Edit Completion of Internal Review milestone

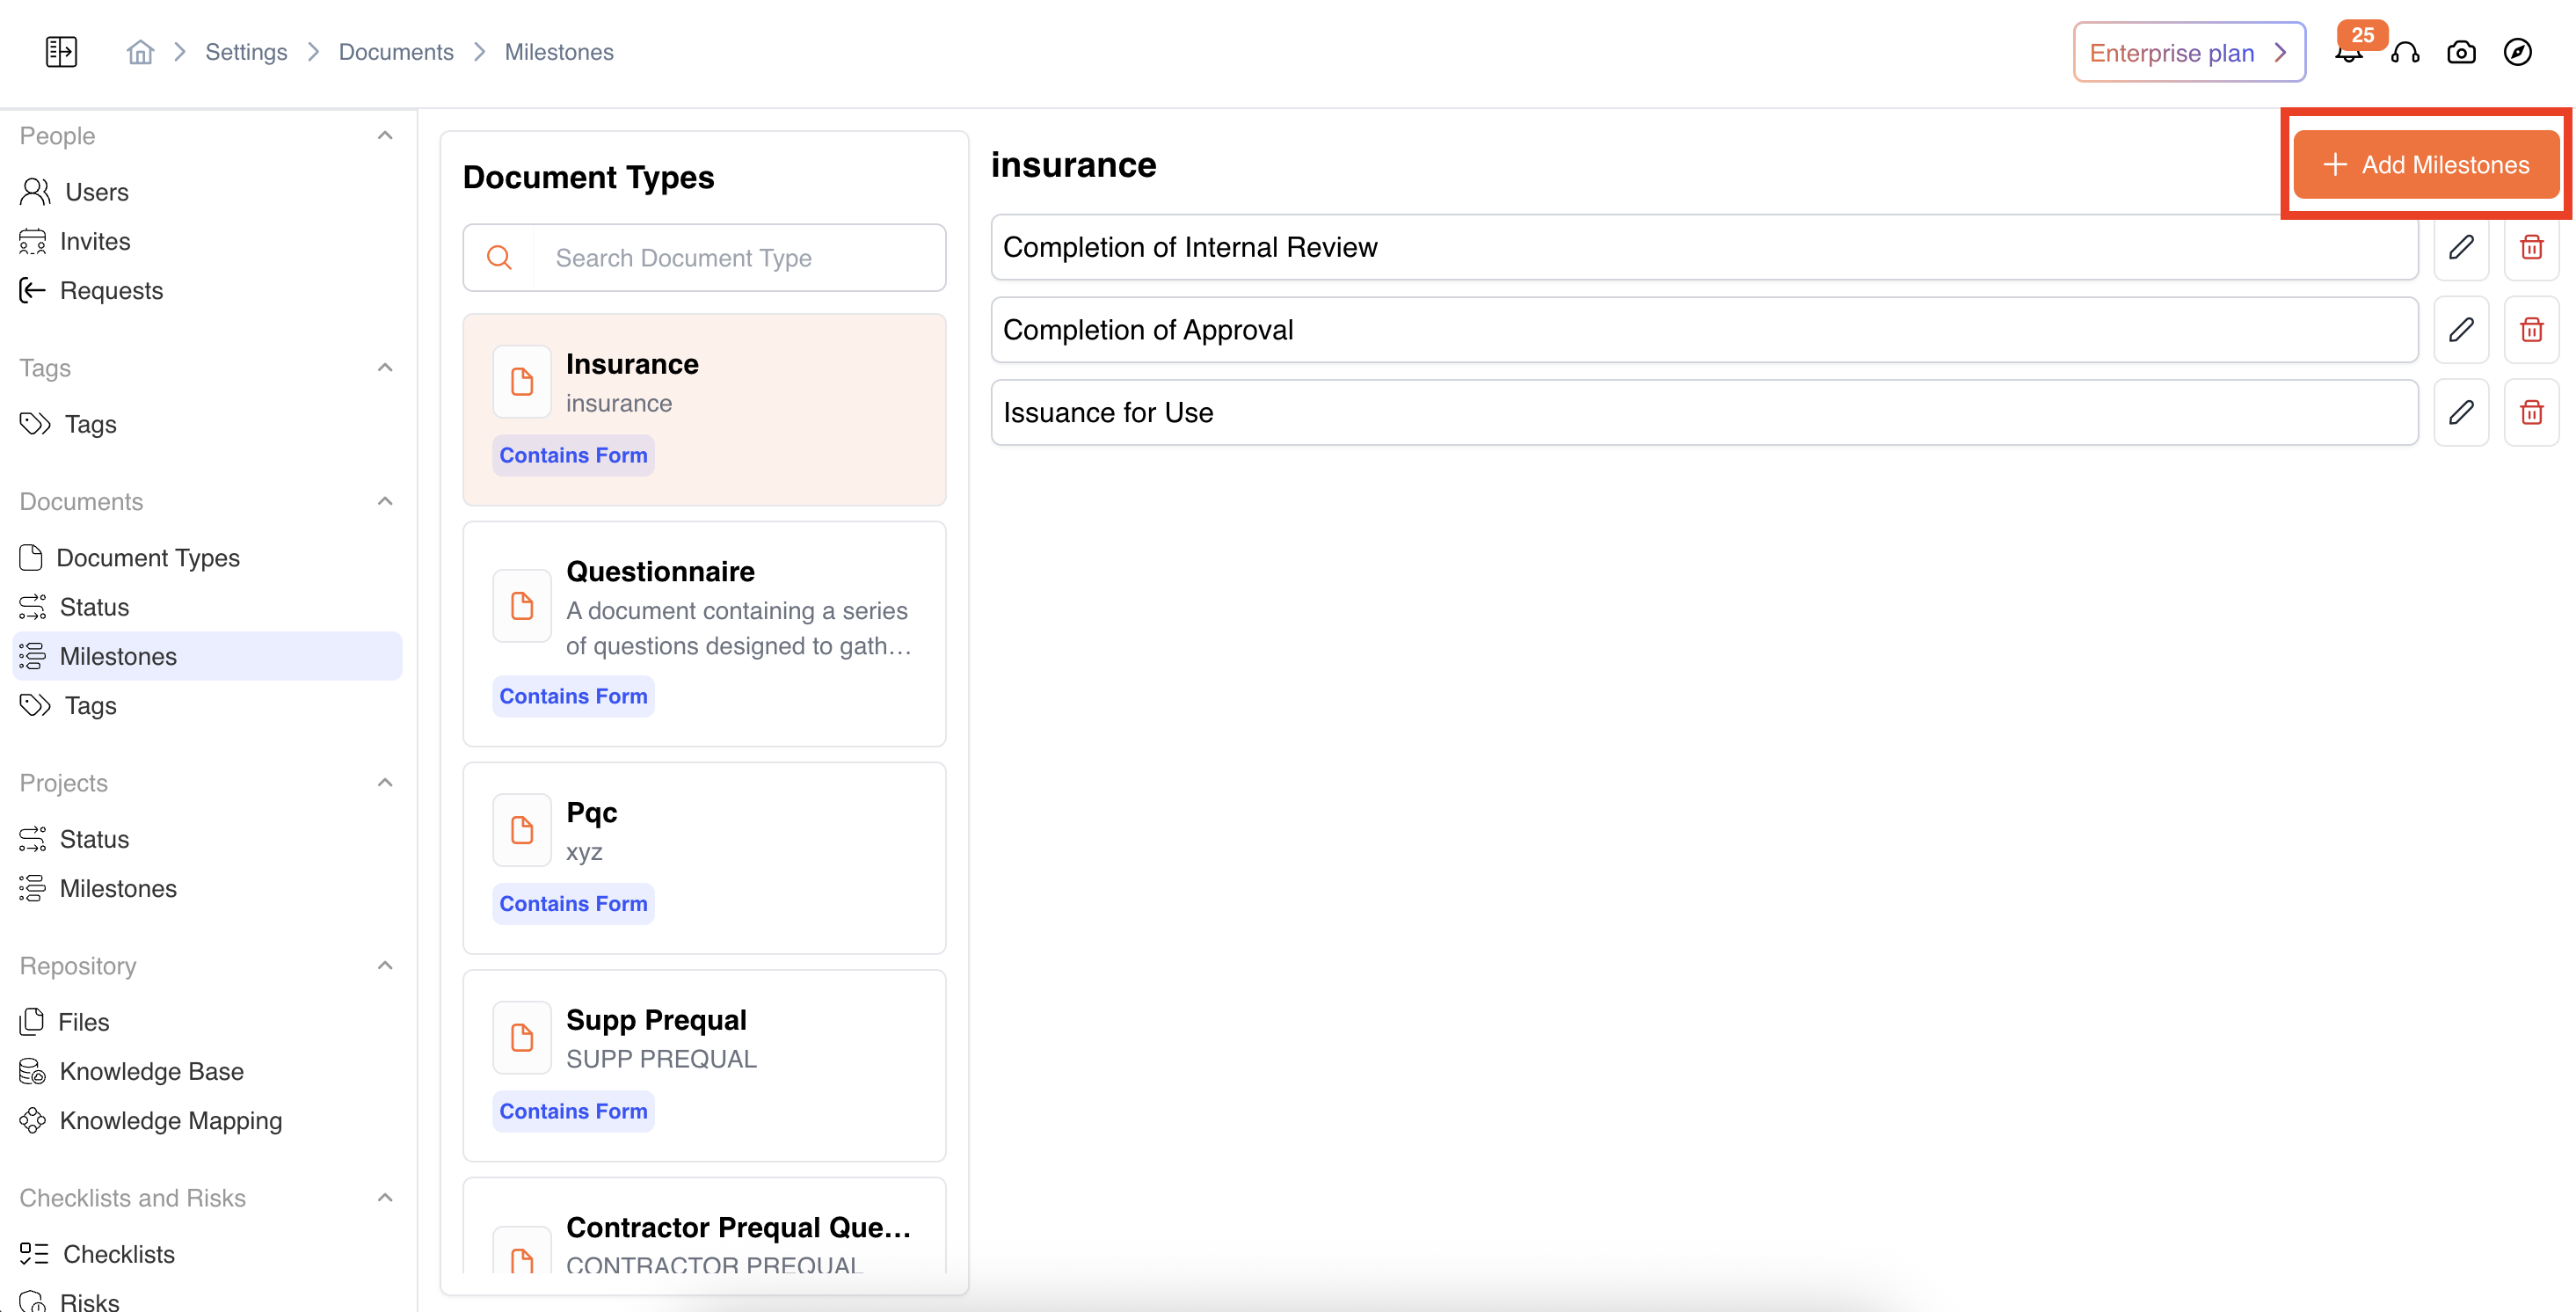(x=2461, y=247)
